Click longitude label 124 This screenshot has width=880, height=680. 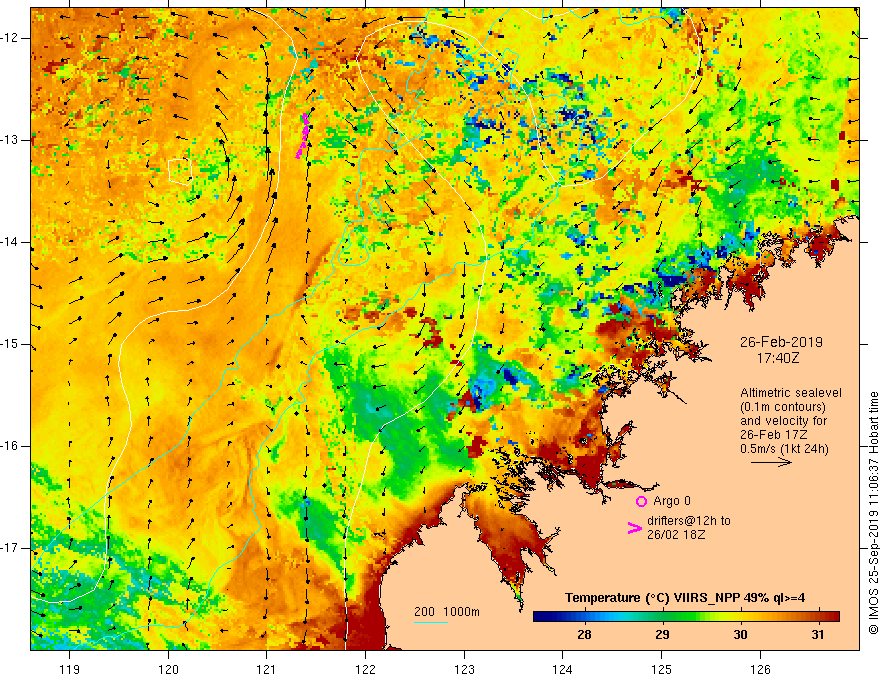point(563,669)
